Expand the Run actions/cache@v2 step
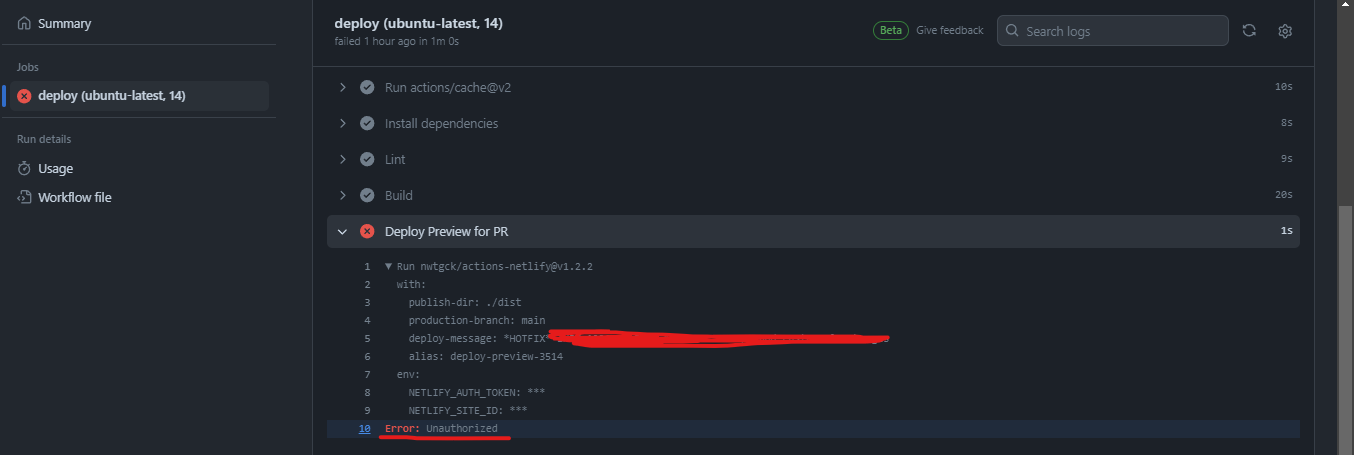This screenshot has height=455, width=1354. (x=342, y=87)
